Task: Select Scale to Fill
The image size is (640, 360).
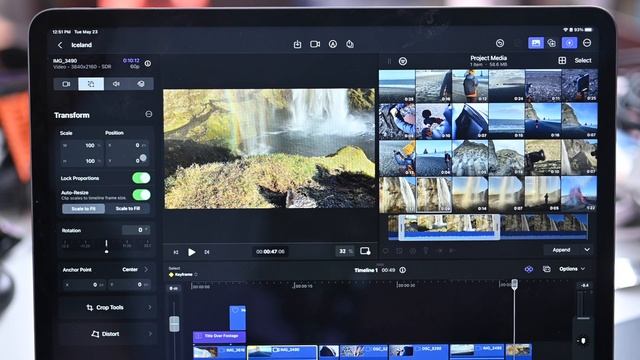Action: pyautogui.click(x=127, y=209)
